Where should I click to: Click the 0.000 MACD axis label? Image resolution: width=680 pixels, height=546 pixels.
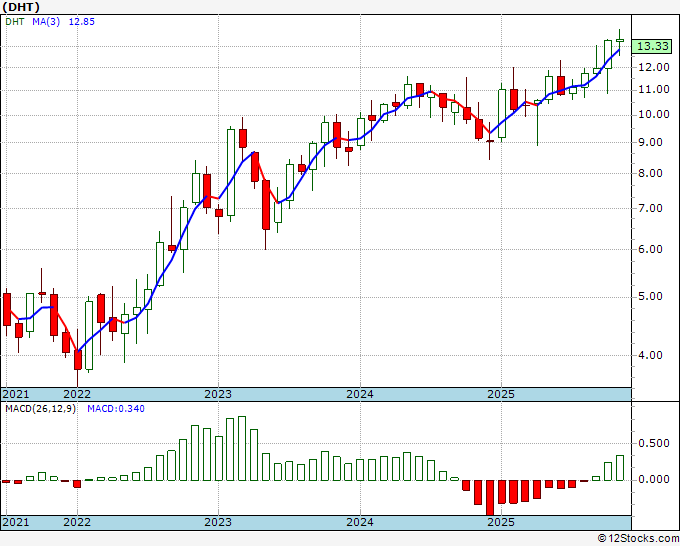[654, 479]
